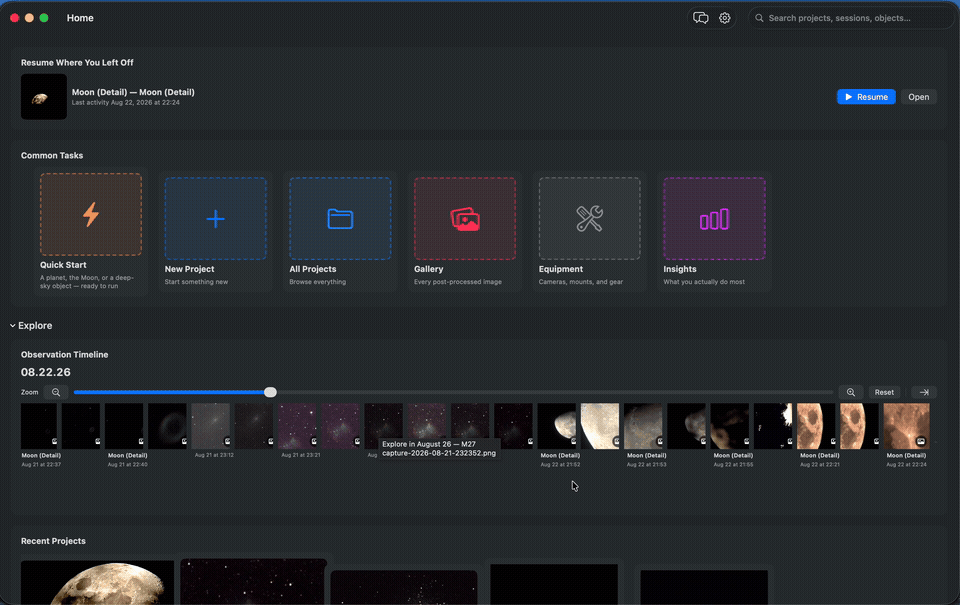Select bright full-frame moon surface thumbnail
Viewport: 960px width, 605px height.
tap(600, 426)
